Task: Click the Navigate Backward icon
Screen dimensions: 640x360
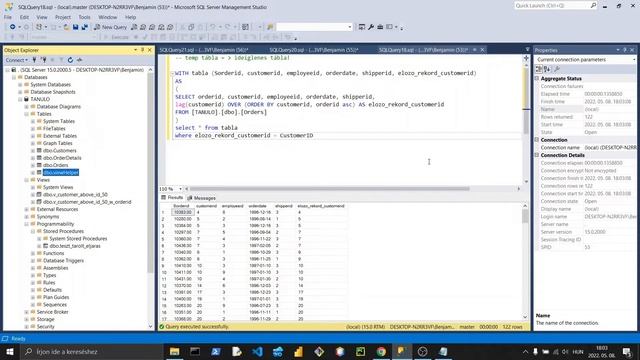Action: 13,27
